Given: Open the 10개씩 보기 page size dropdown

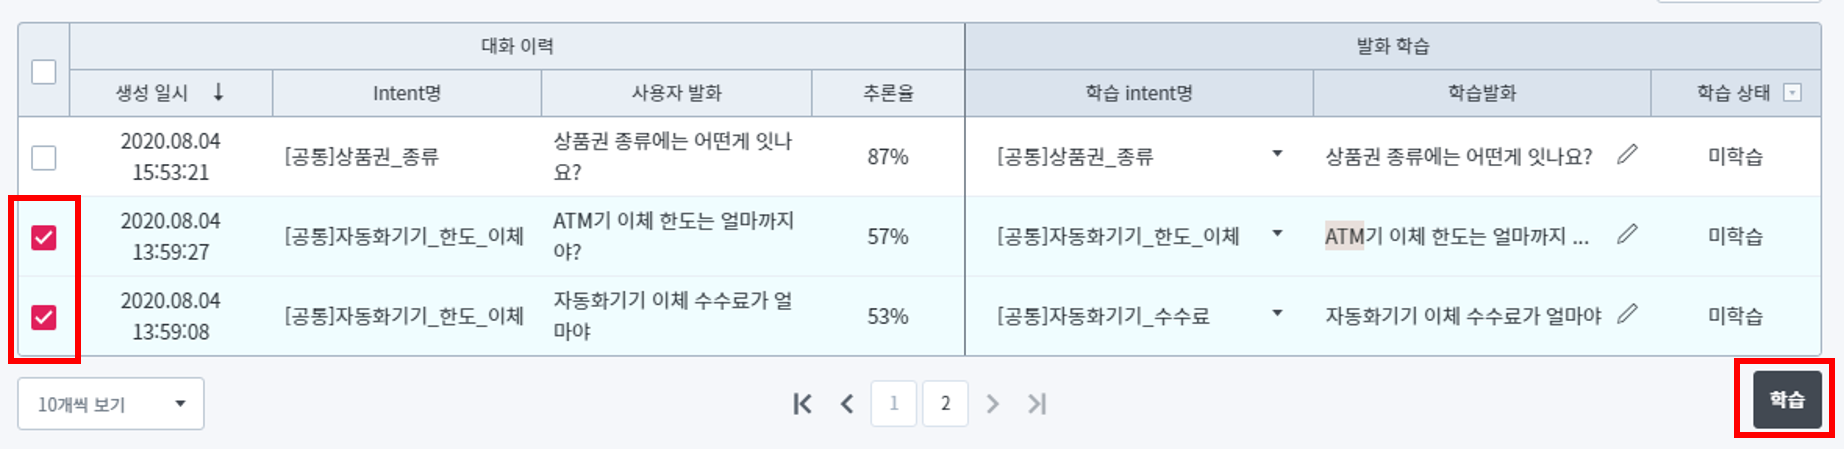Looking at the screenshot, I should [110, 404].
